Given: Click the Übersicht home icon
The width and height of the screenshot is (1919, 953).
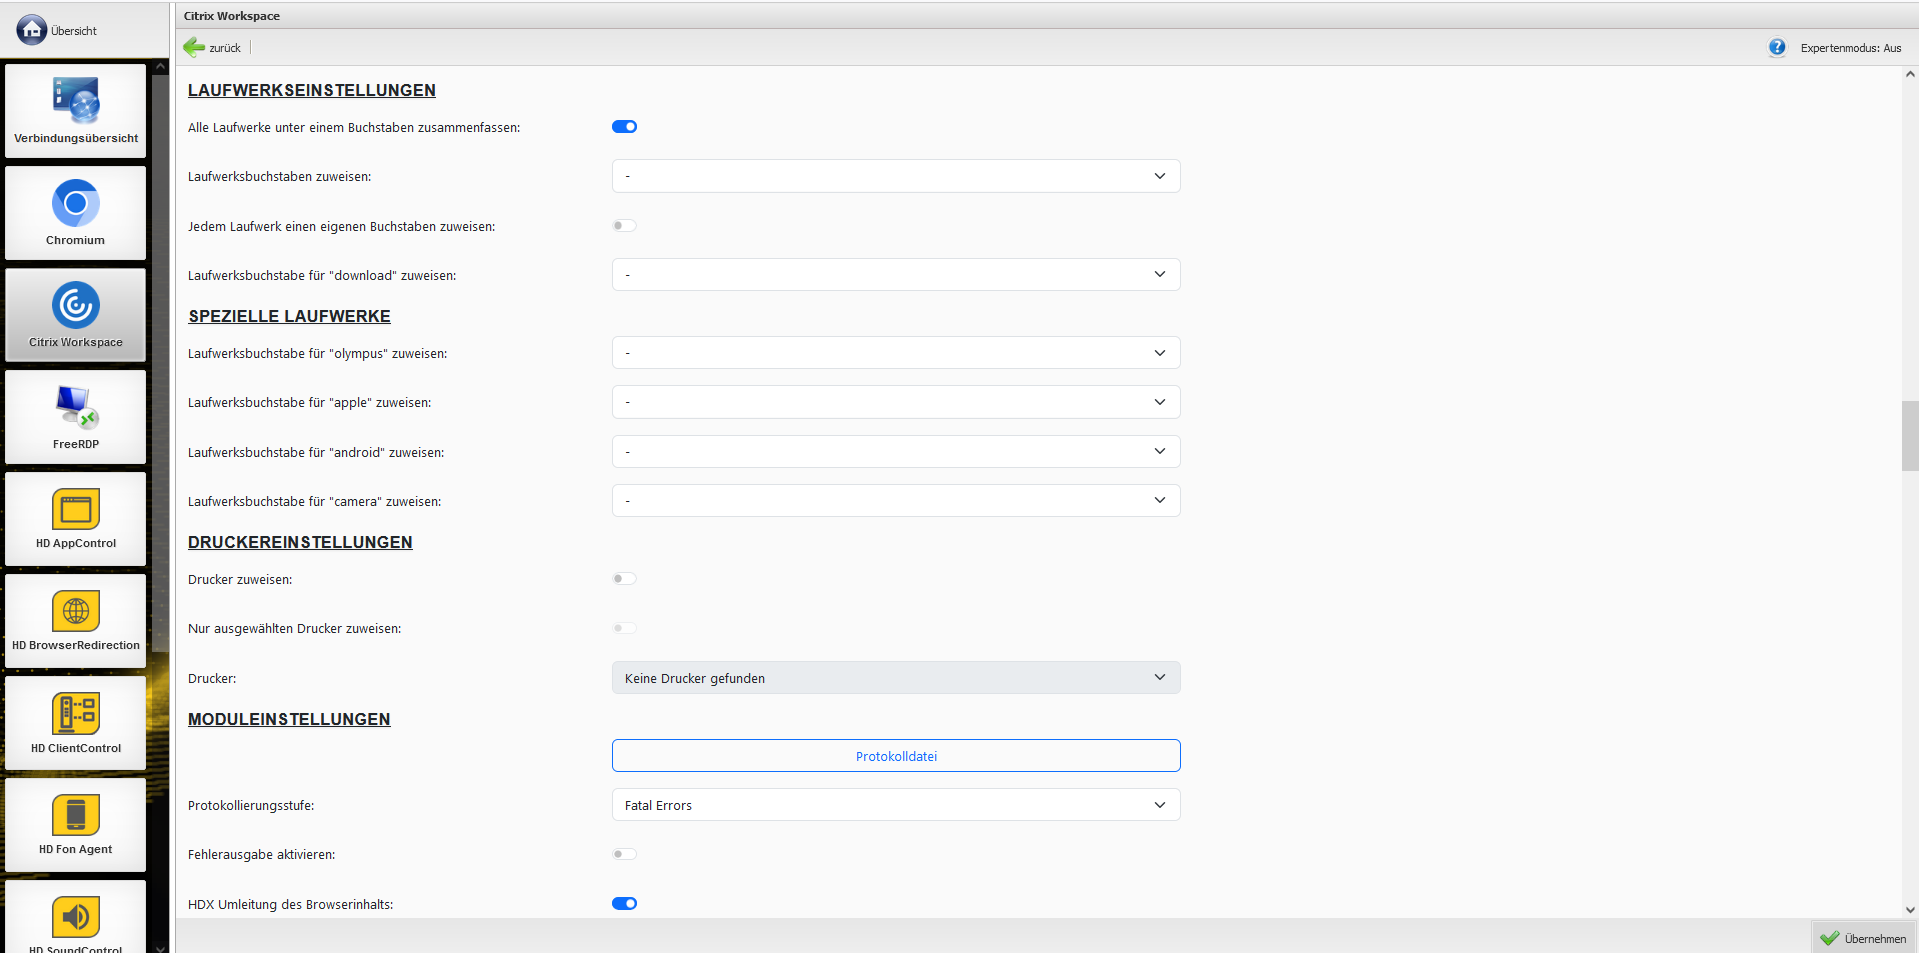Looking at the screenshot, I should (32, 30).
